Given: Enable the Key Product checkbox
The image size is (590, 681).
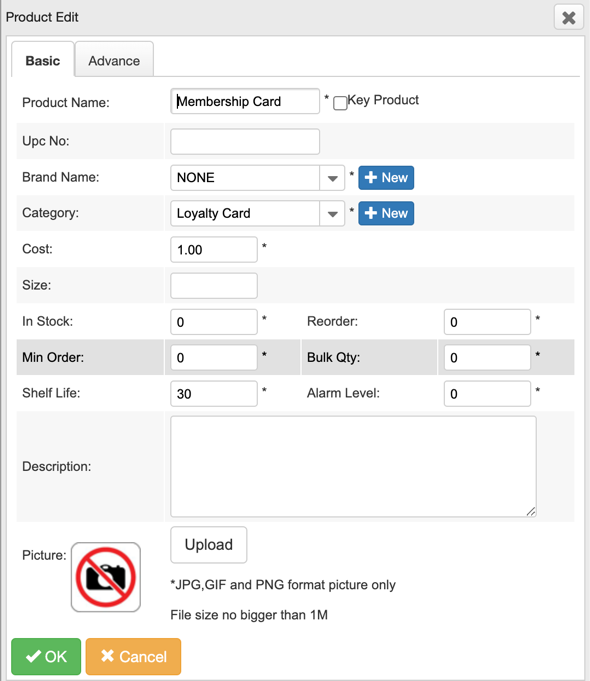Looking at the screenshot, I should tap(340, 103).
